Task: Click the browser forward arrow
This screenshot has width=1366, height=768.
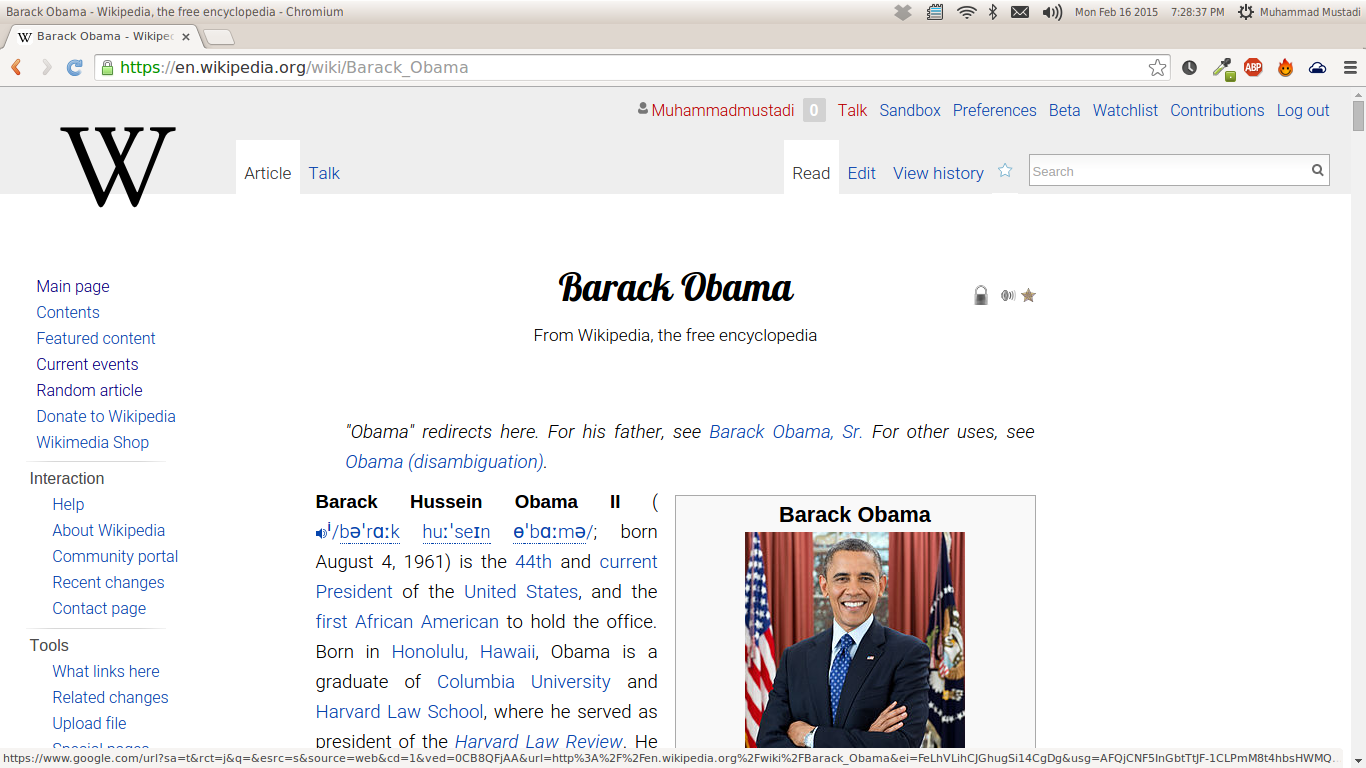Action: 46,67
